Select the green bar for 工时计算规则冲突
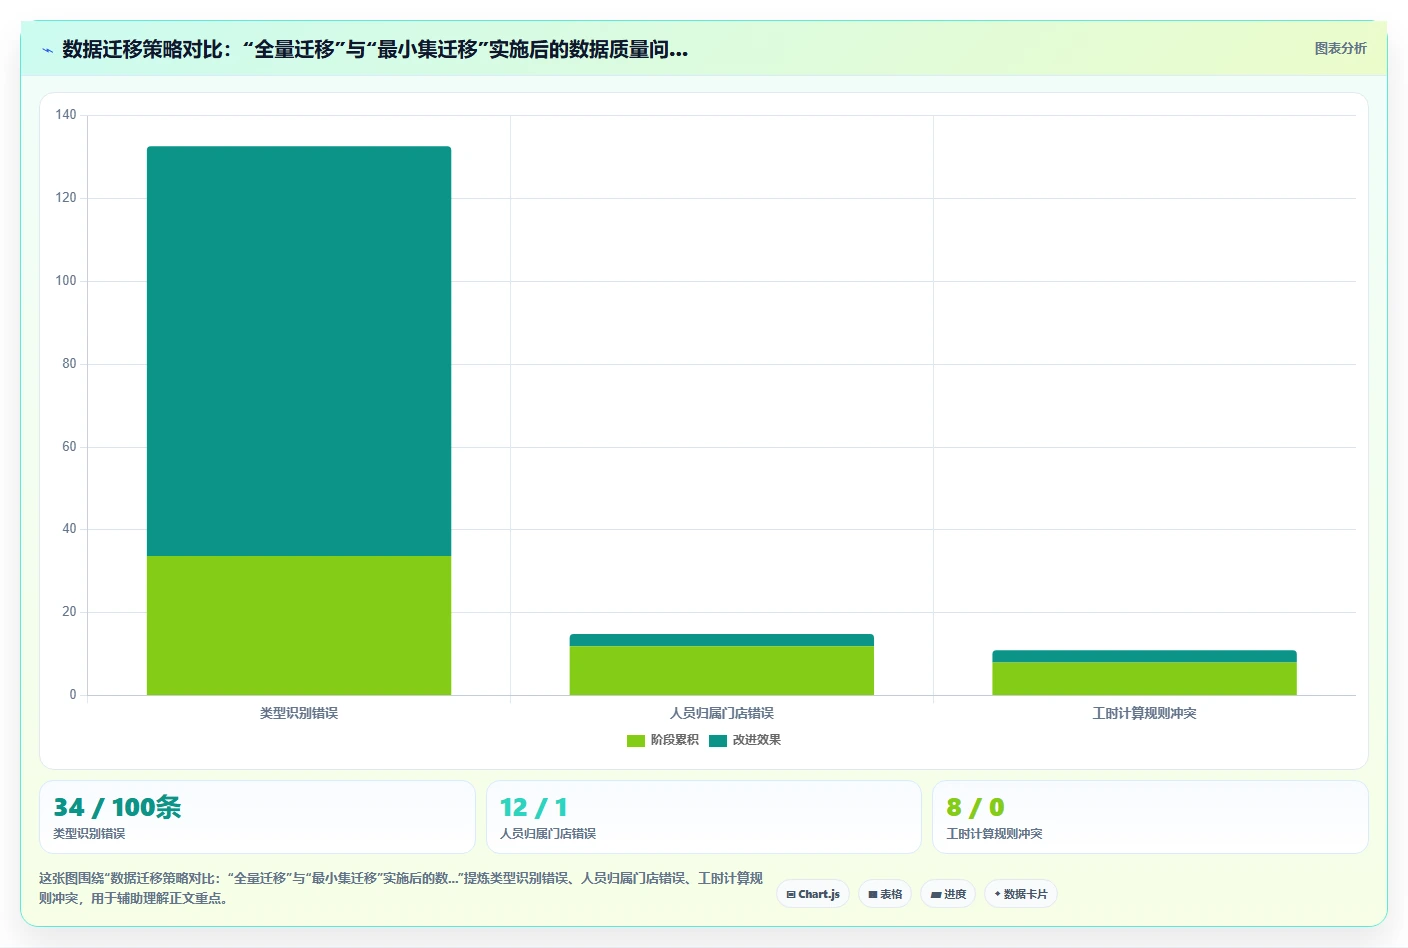Image resolution: width=1408 pixels, height=948 pixels. click(1144, 678)
